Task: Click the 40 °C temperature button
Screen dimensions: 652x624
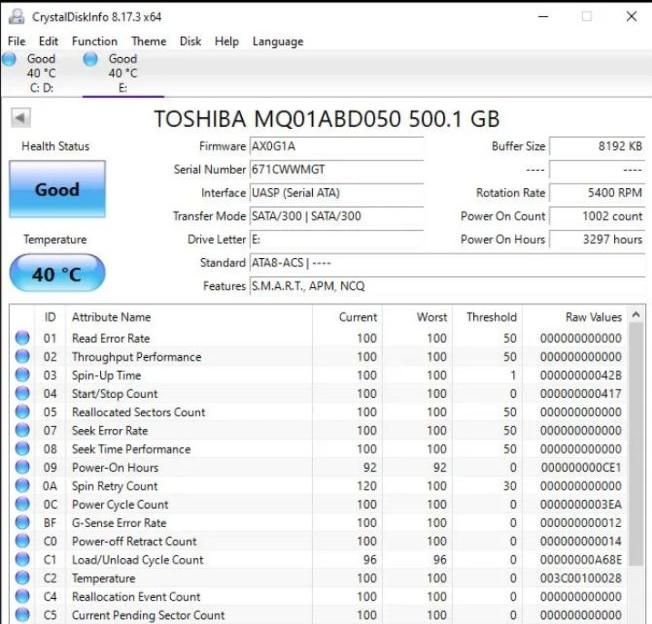Action: point(57,273)
